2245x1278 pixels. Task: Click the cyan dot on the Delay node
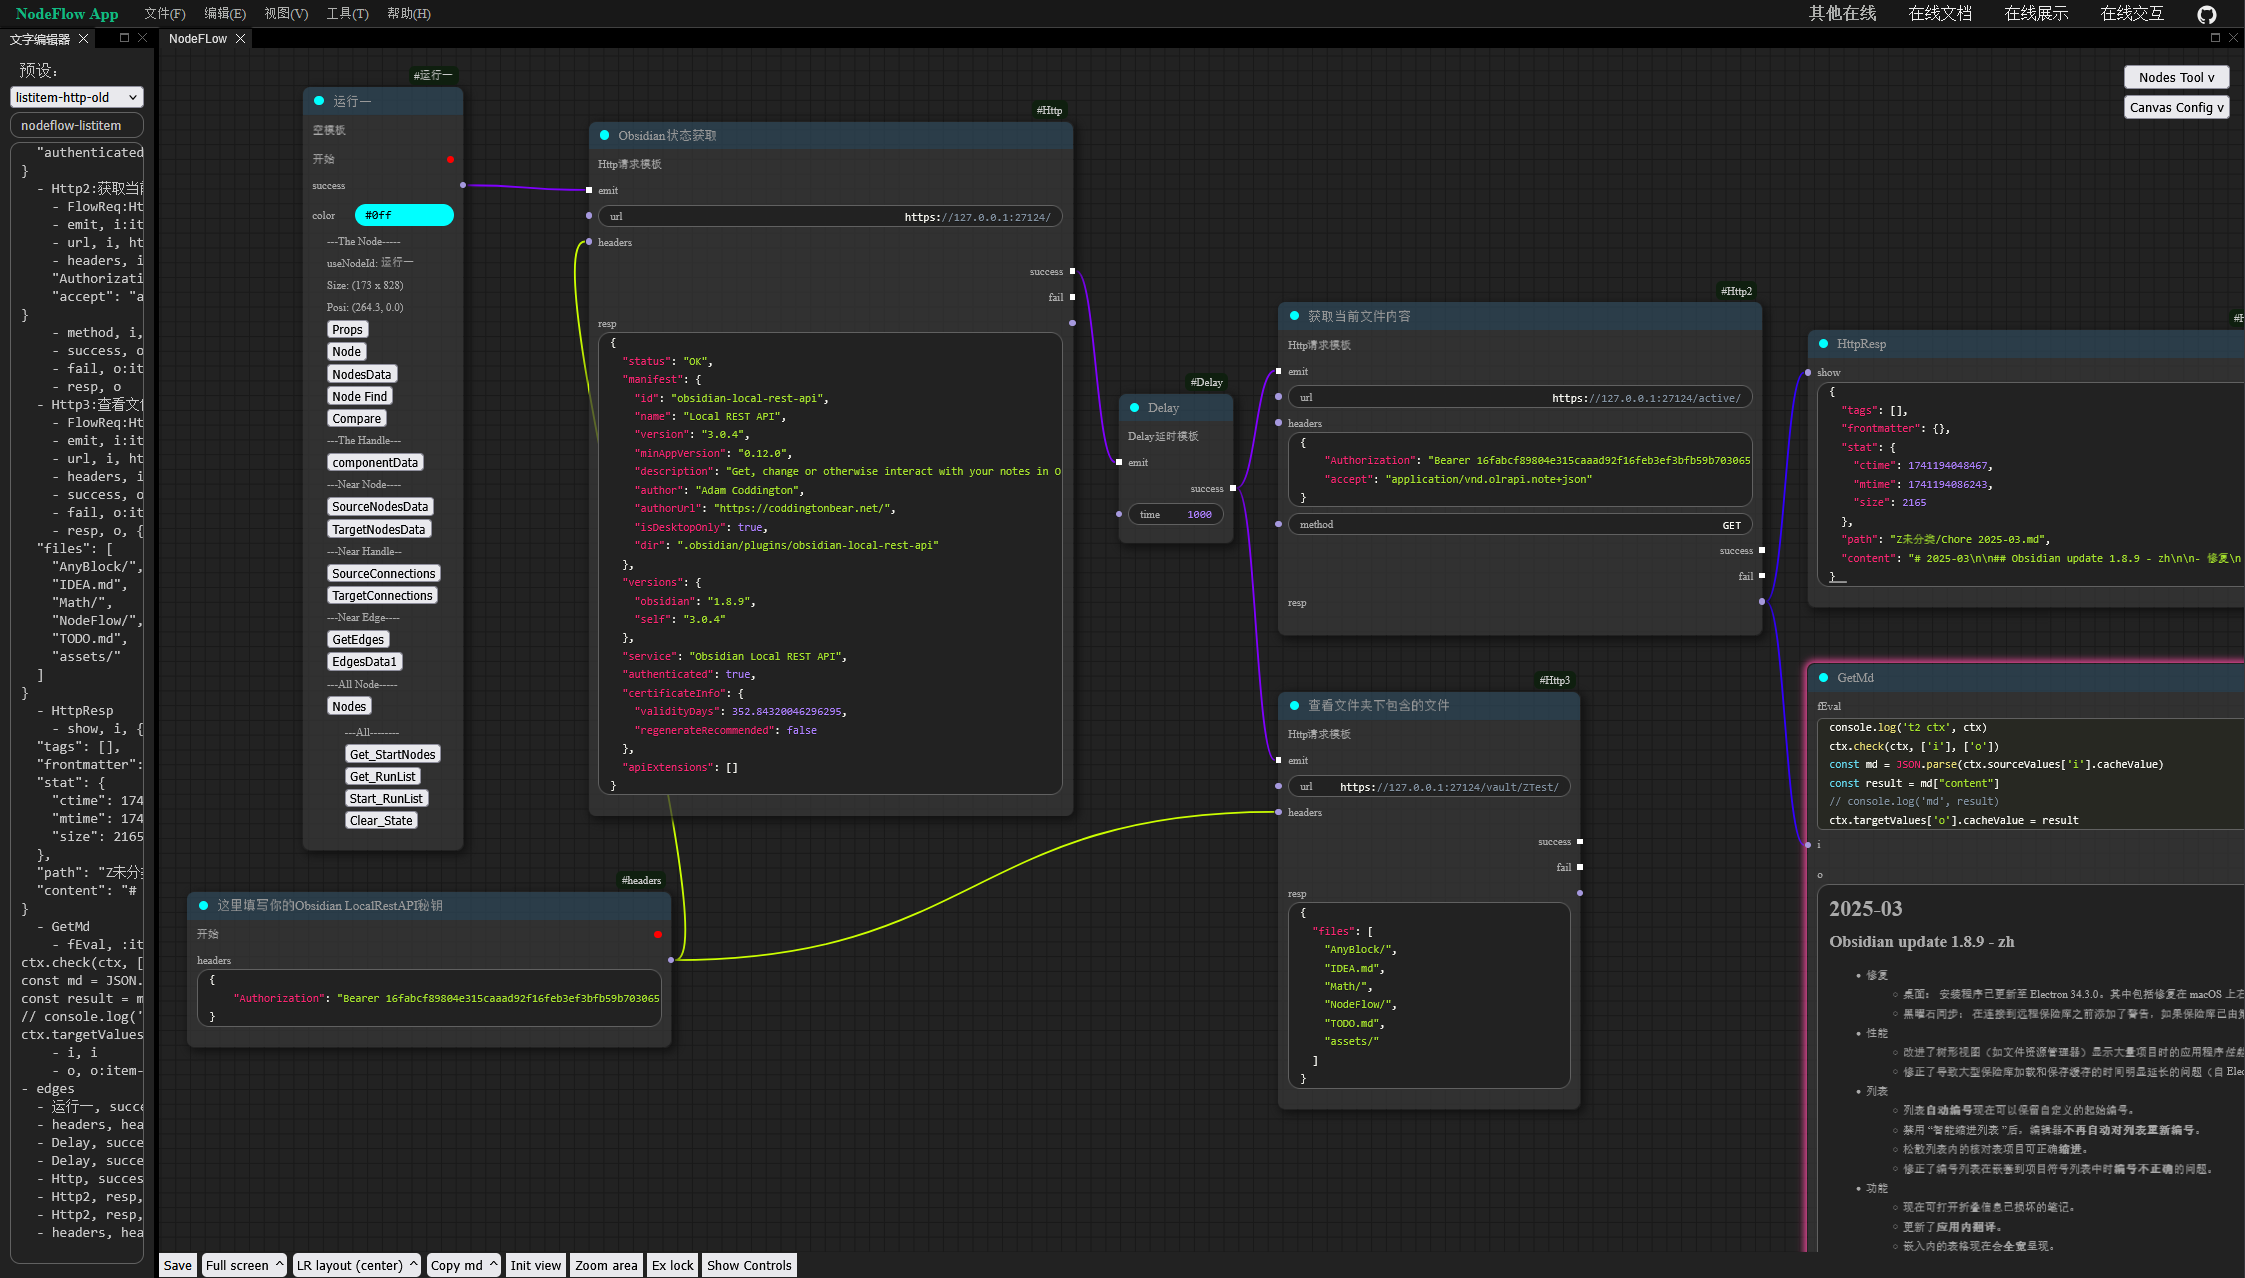1134,408
